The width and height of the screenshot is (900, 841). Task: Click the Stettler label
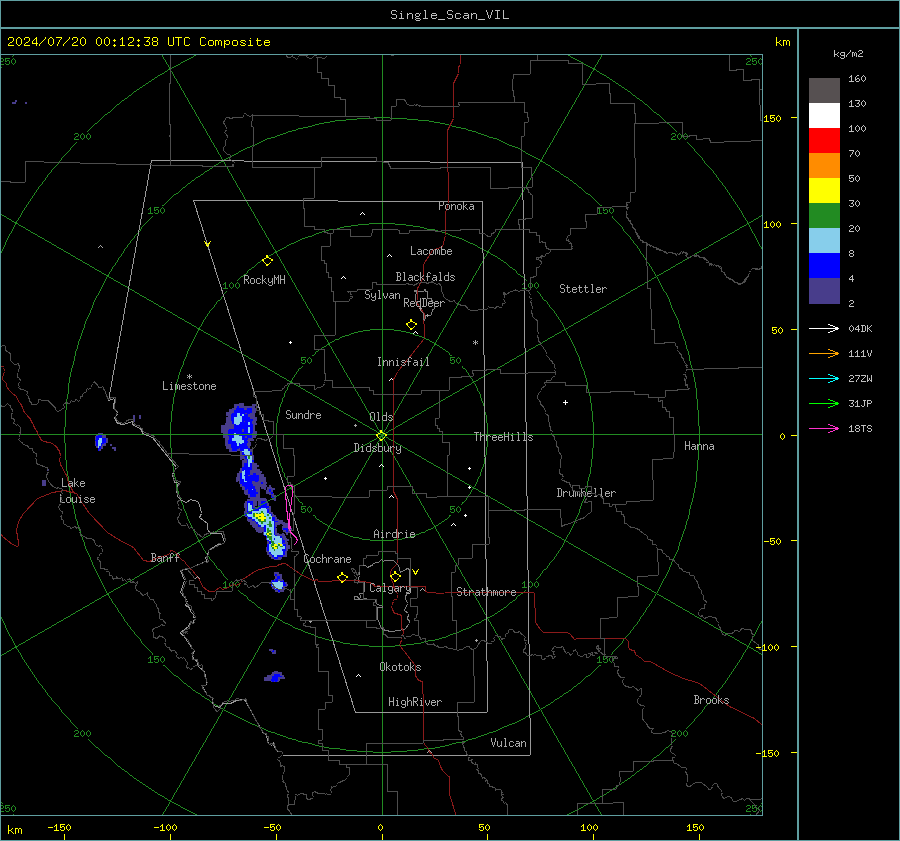coord(583,289)
